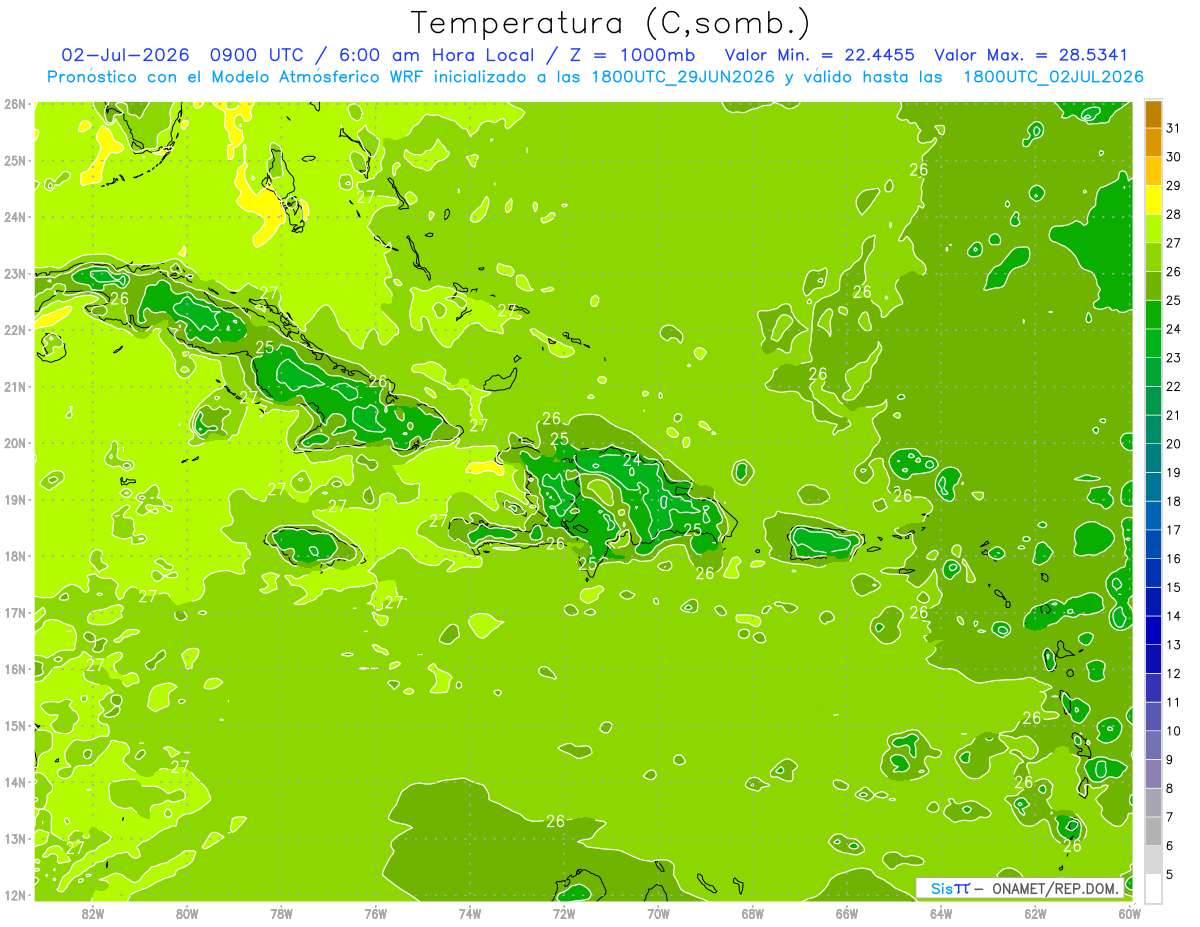Viewport: 1200px width, 927px height.
Task: Click the '13N' latitude axis label
Action: coord(14,838)
